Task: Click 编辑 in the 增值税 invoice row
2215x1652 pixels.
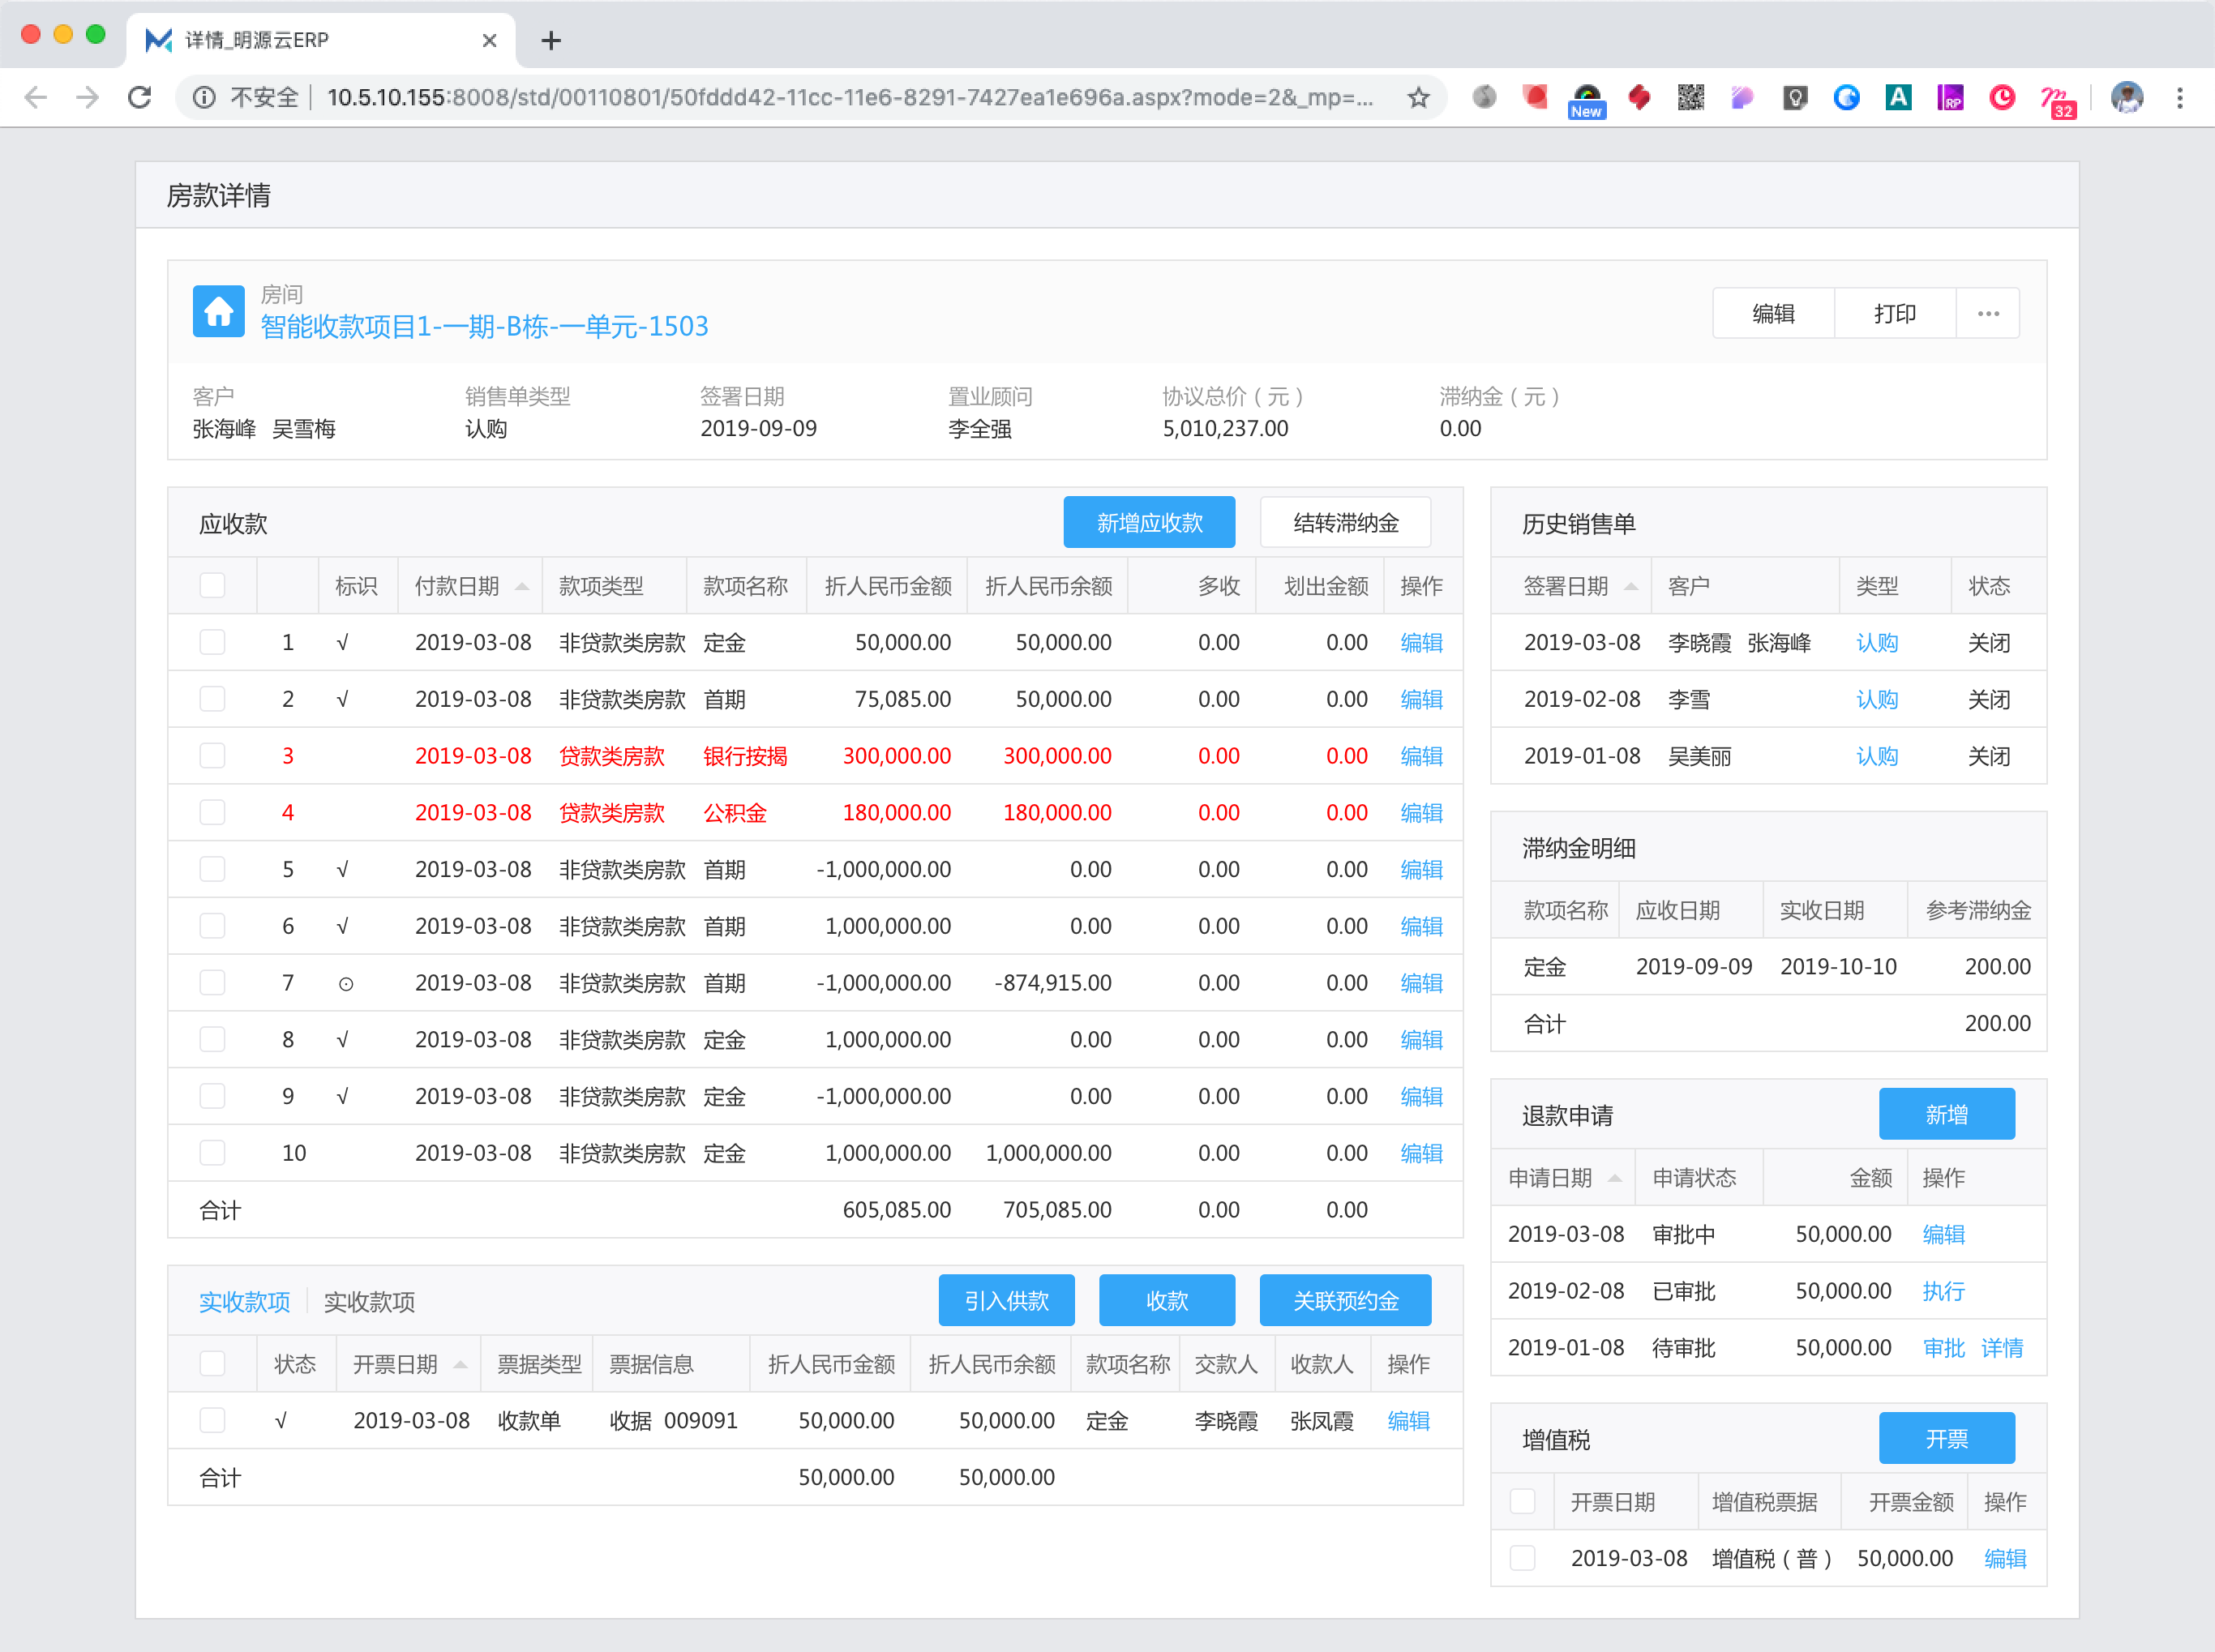Action: 2005,1558
